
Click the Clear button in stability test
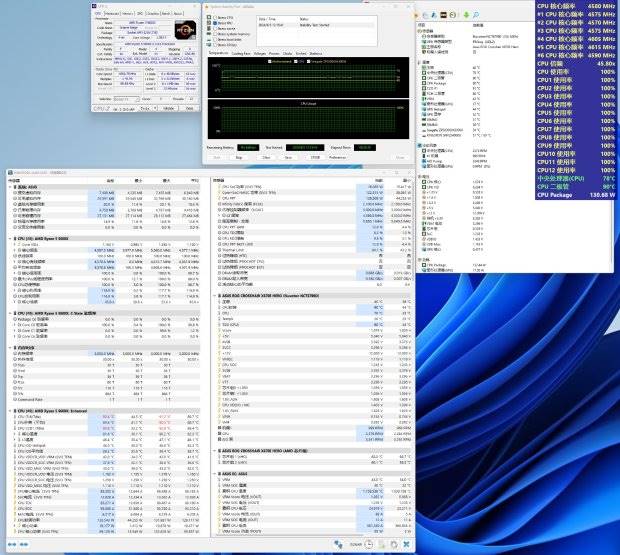tap(266, 157)
